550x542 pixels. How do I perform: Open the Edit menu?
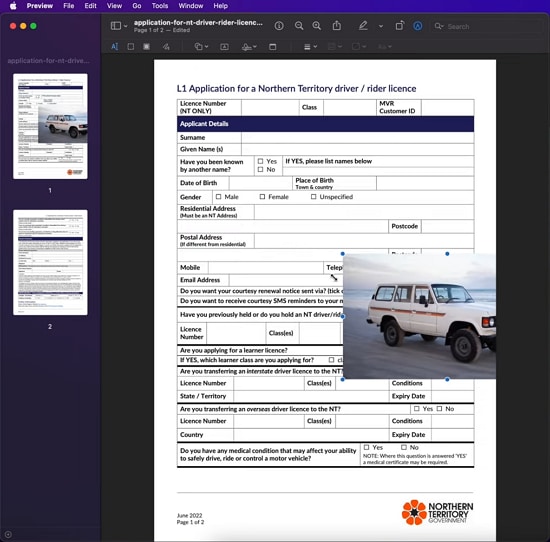(90, 6)
